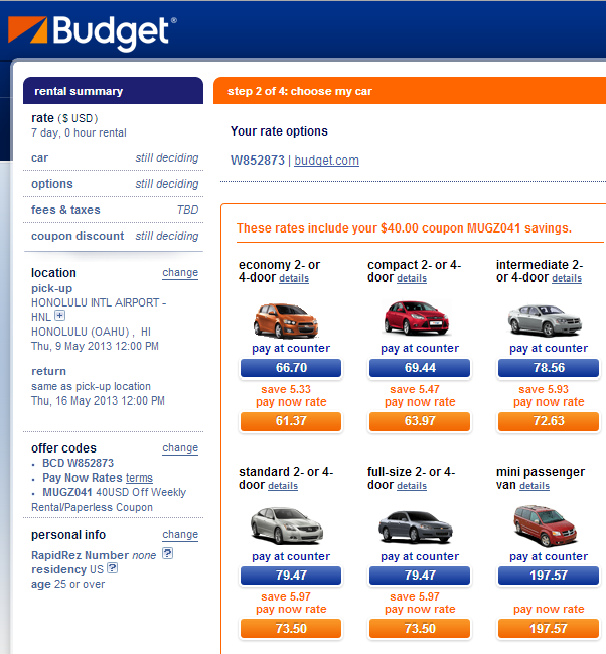The image size is (606, 654).
Task: Change the pick-up location
Action: click(180, 272)
